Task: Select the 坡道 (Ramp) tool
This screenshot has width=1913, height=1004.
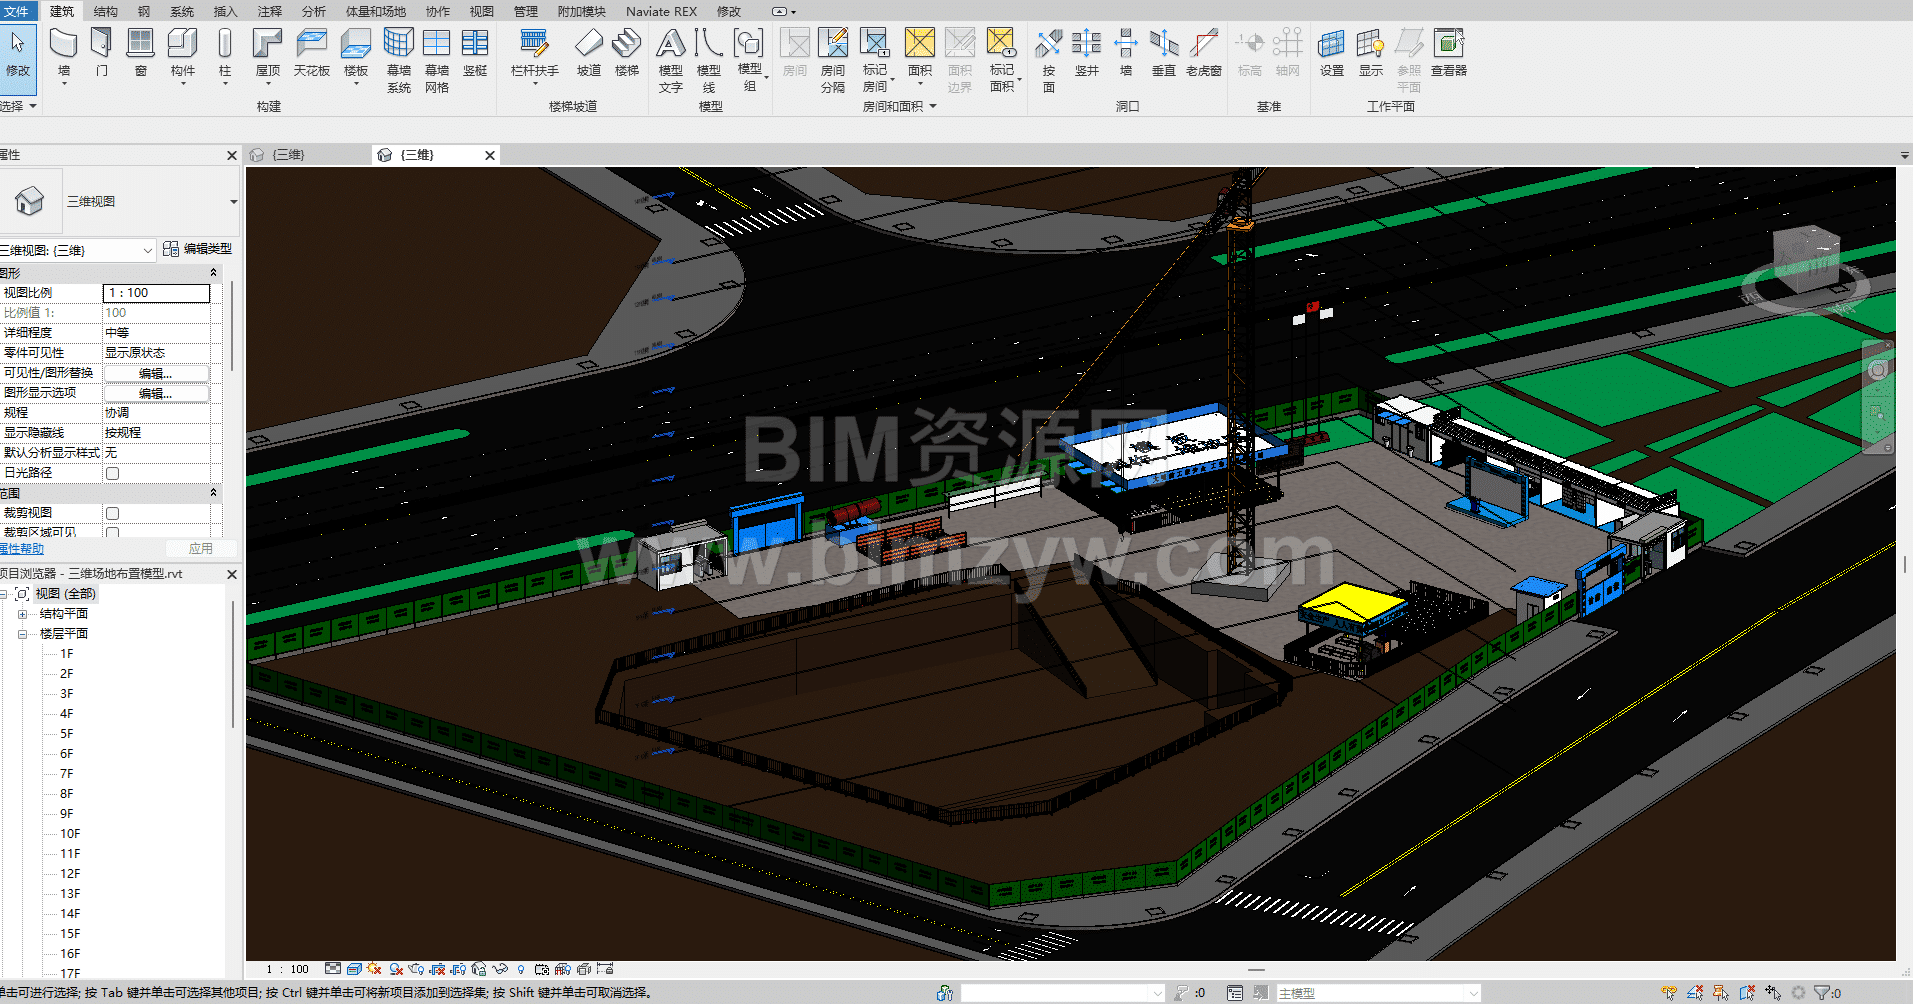Action: pos(588,54)
